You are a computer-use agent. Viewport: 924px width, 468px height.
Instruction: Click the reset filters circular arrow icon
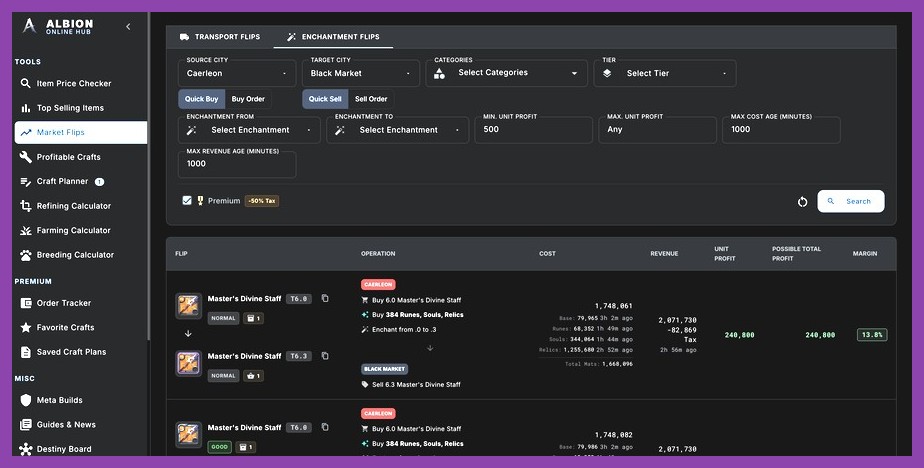pyautogui.click(x=802, y=202)
